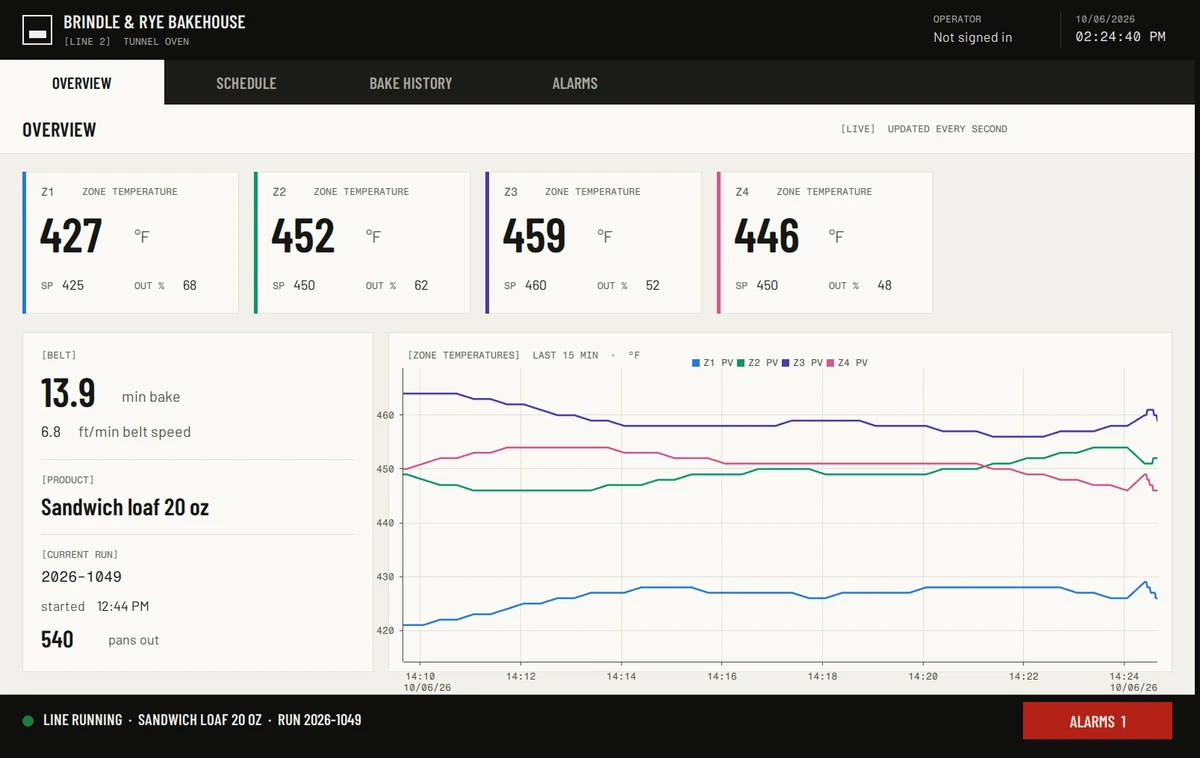Click the status bar text RUN 2026-1049
This screenshot has height=758, width=1200.
(x=319, y=720)
